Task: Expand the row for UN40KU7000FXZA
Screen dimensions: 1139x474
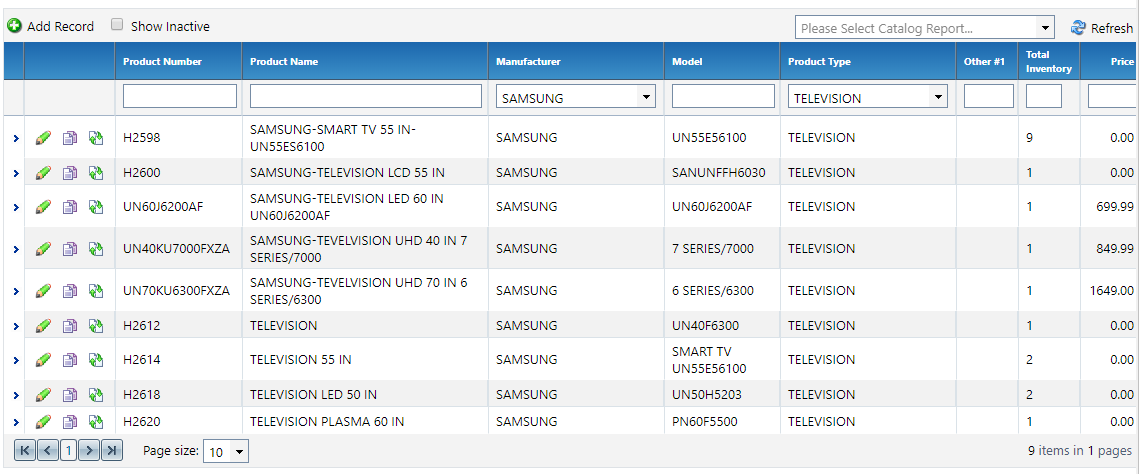Action: pyautogui.click(x=16, y=250)
